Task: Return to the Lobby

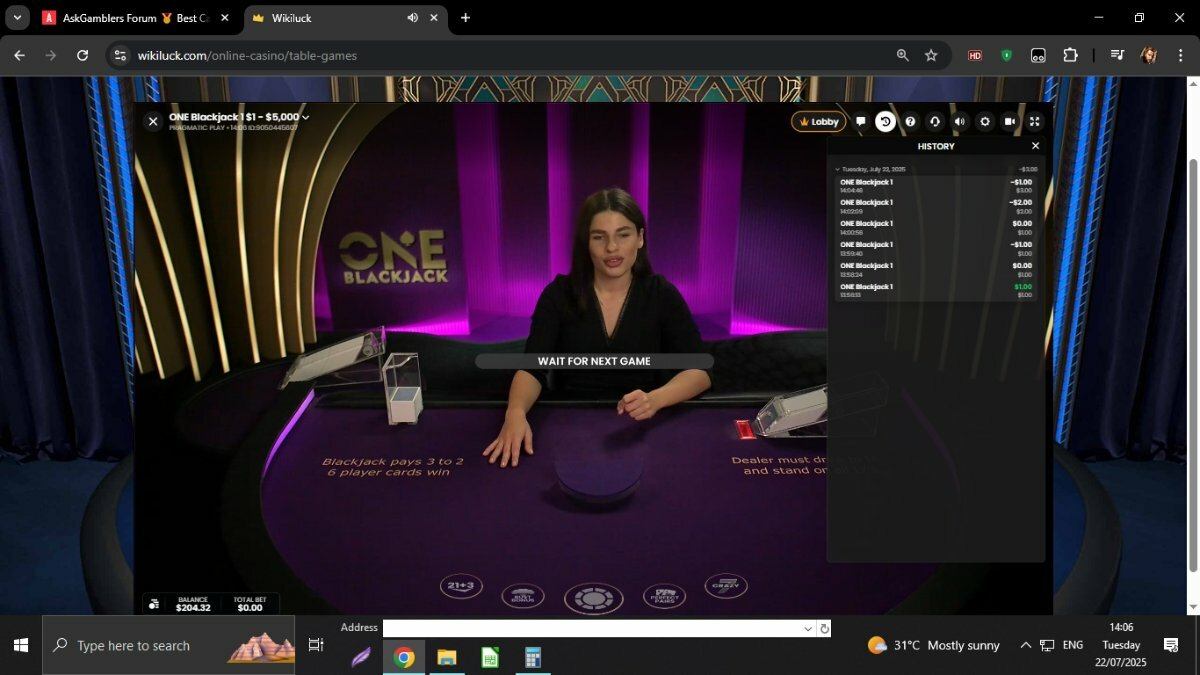Action: (x=819, y=121)
